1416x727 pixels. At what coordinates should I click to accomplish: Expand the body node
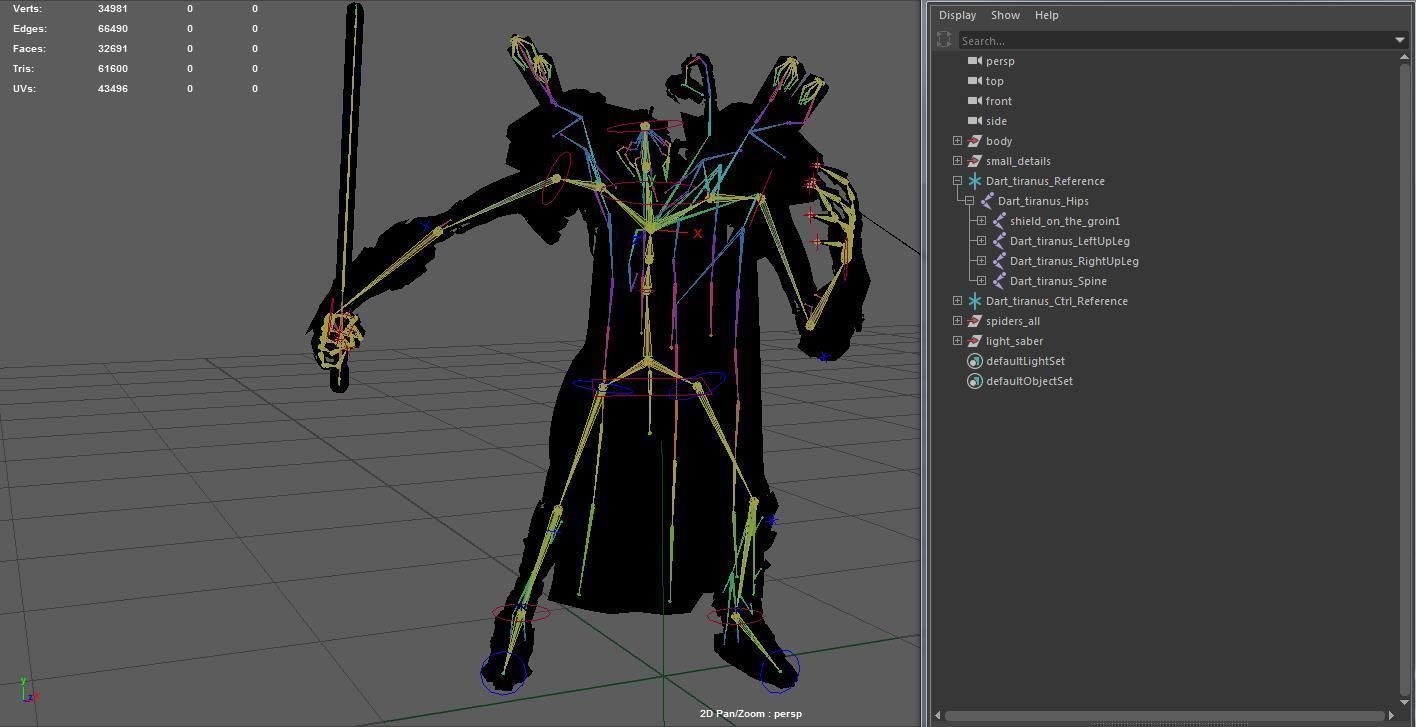coord(957,141)
